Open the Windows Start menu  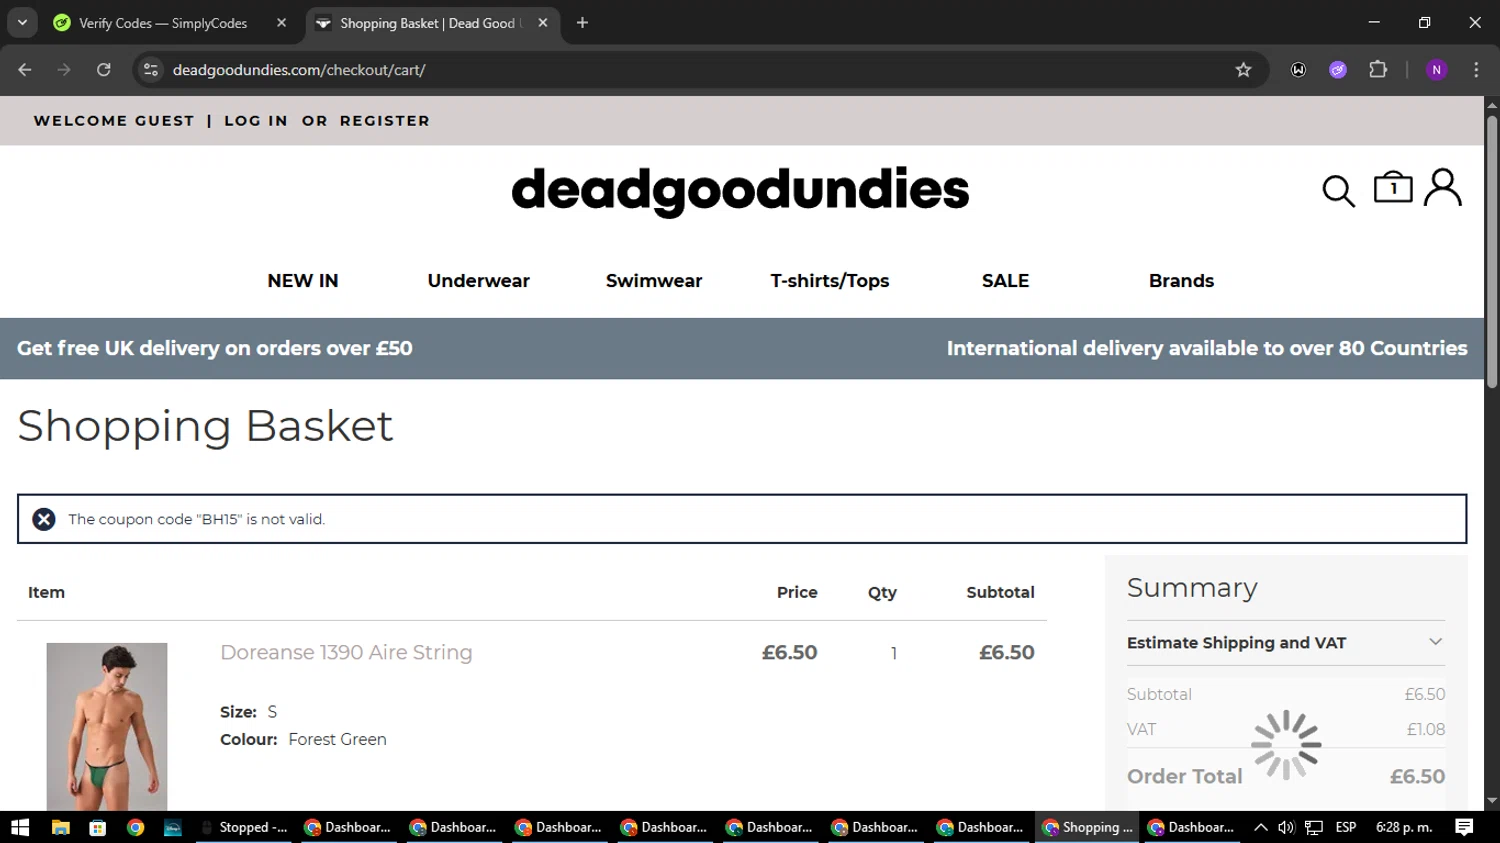[x=20, y=827]
